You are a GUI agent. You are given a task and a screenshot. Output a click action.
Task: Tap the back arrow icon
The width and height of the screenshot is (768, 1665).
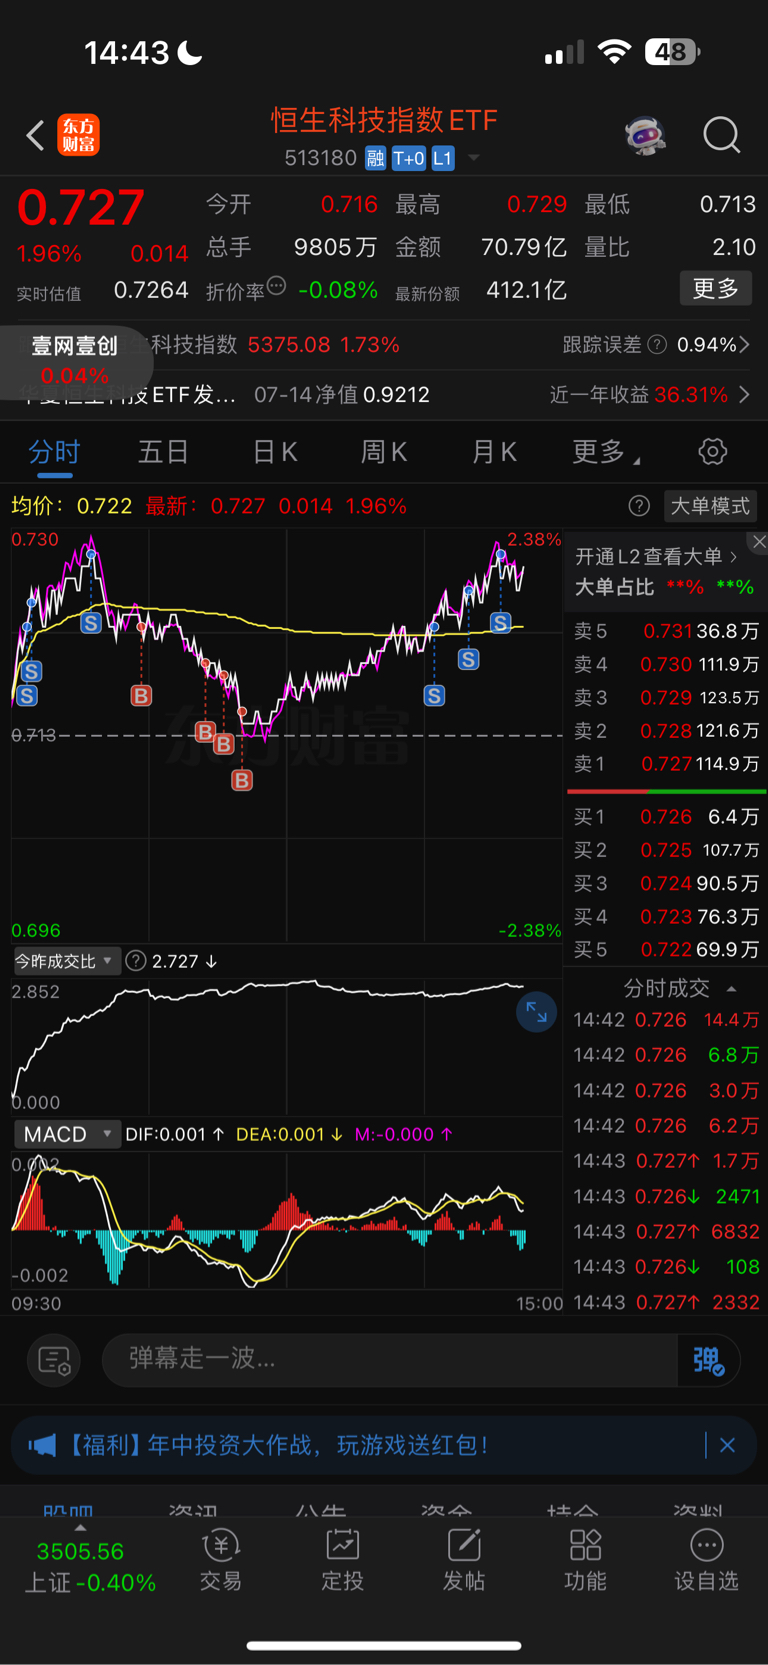[35, 135]
